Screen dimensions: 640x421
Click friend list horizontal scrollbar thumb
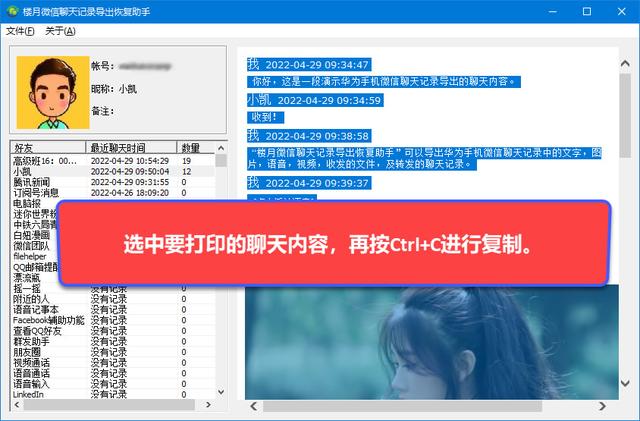(109, 405)
